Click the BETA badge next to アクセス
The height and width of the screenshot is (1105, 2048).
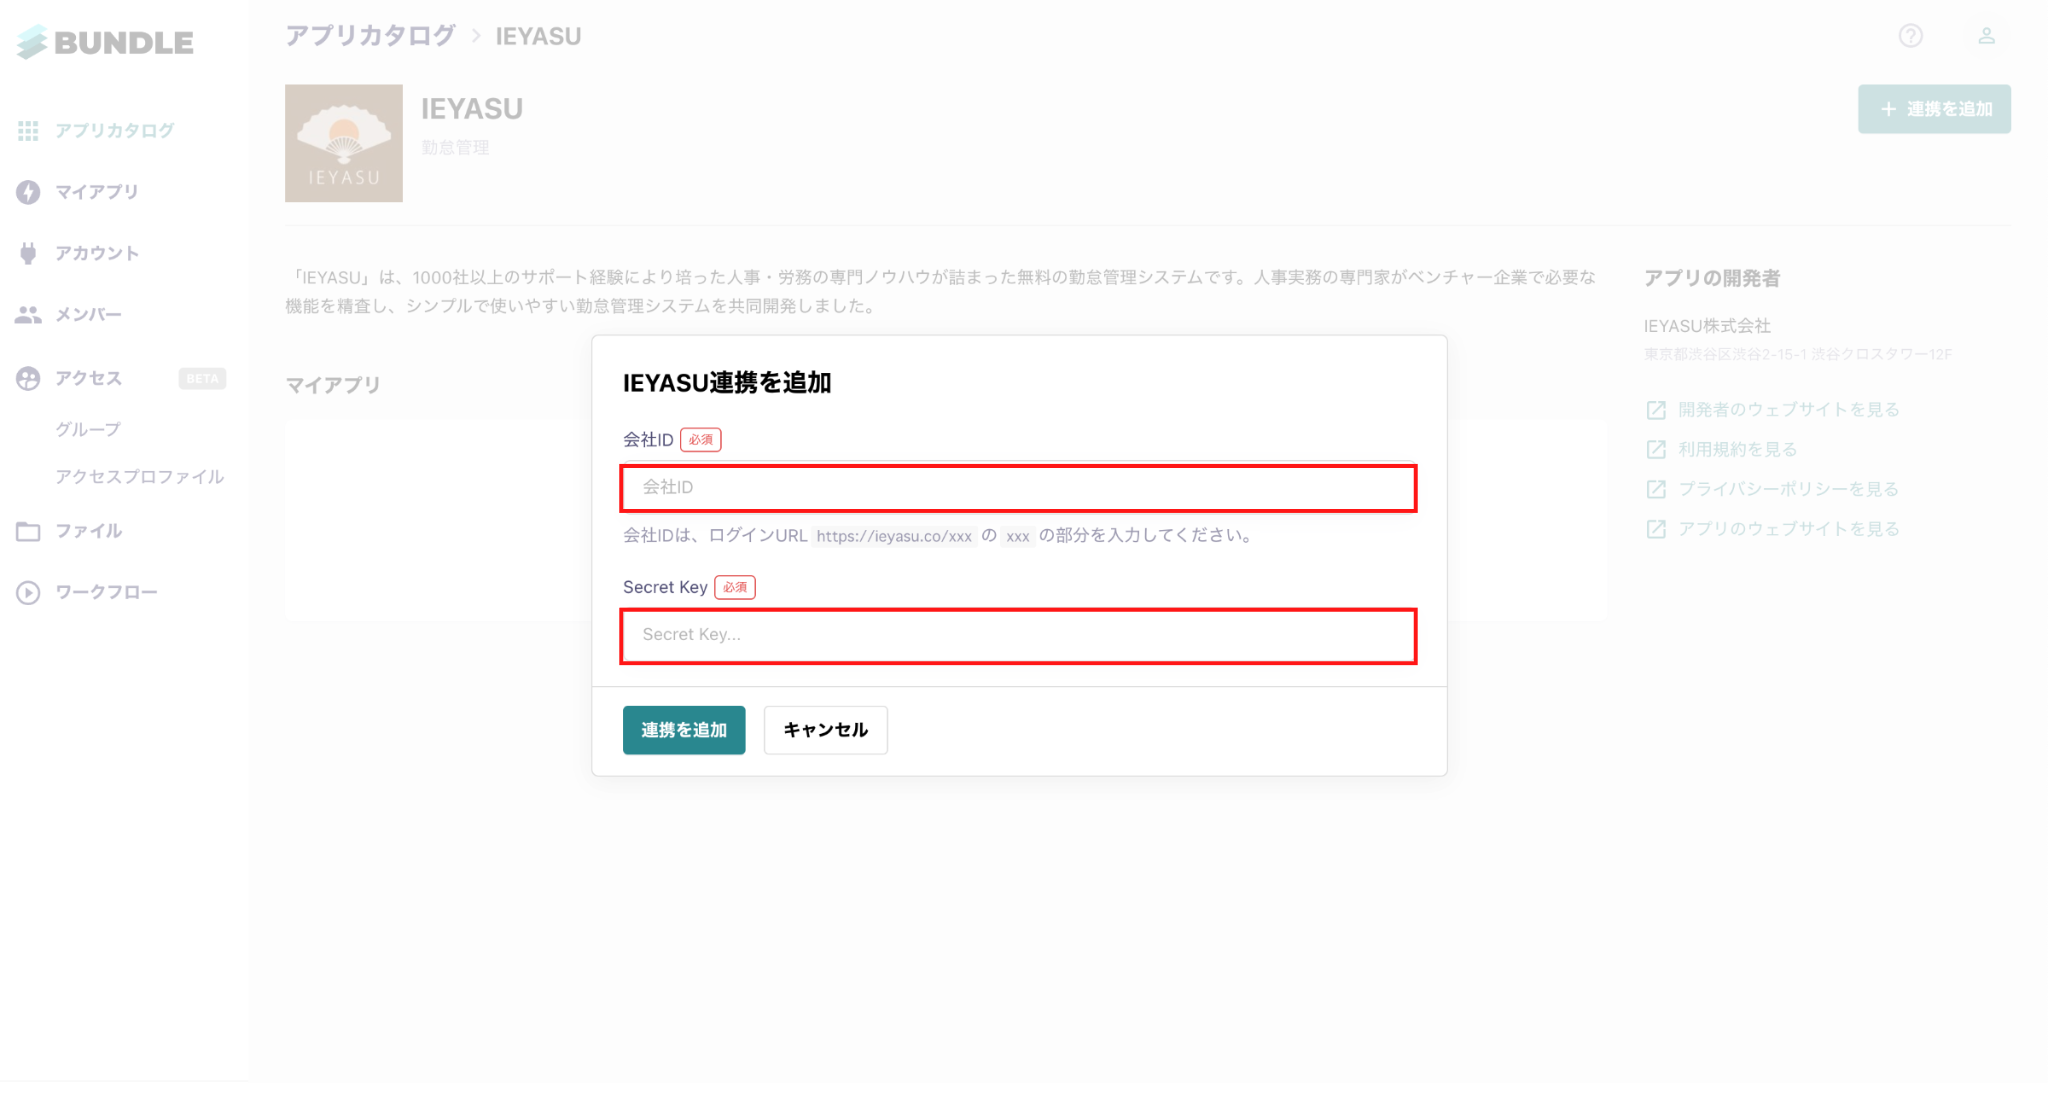(202, 379)
